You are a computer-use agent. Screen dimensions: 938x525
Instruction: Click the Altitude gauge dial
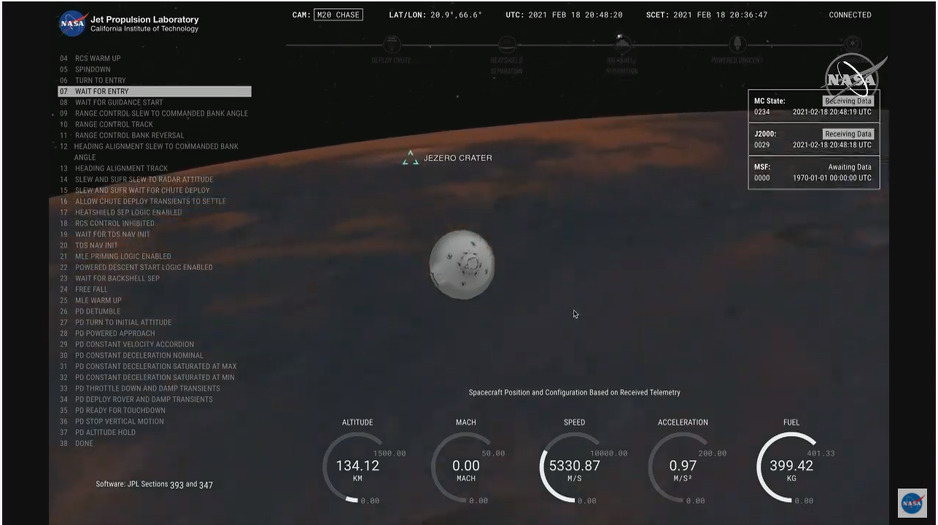point(357,466)
